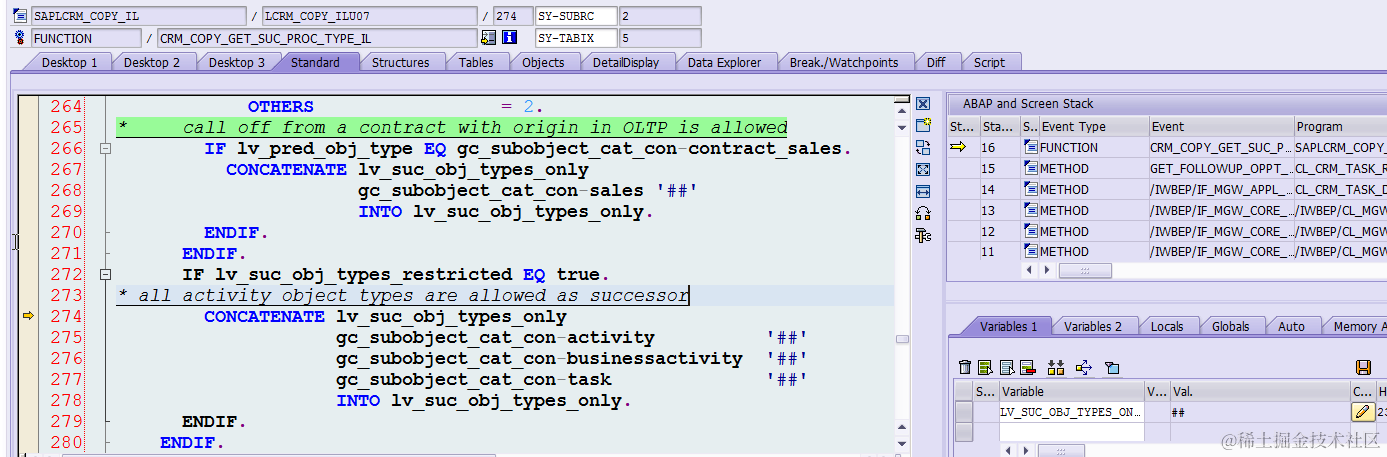Viewport: 1387px width, 457px height.
Task: Click the stack list scroll-left arrow
Action: tap(1027, 270)
